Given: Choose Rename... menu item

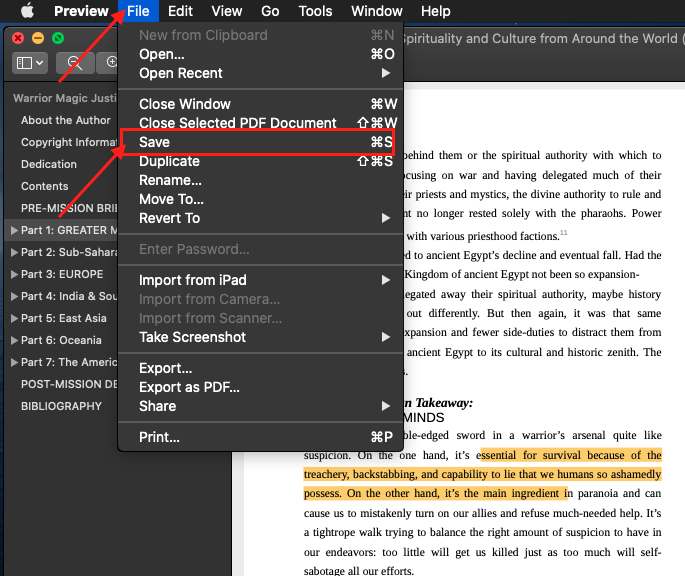Looking at the screenshot, I should (x=260, y=180).
